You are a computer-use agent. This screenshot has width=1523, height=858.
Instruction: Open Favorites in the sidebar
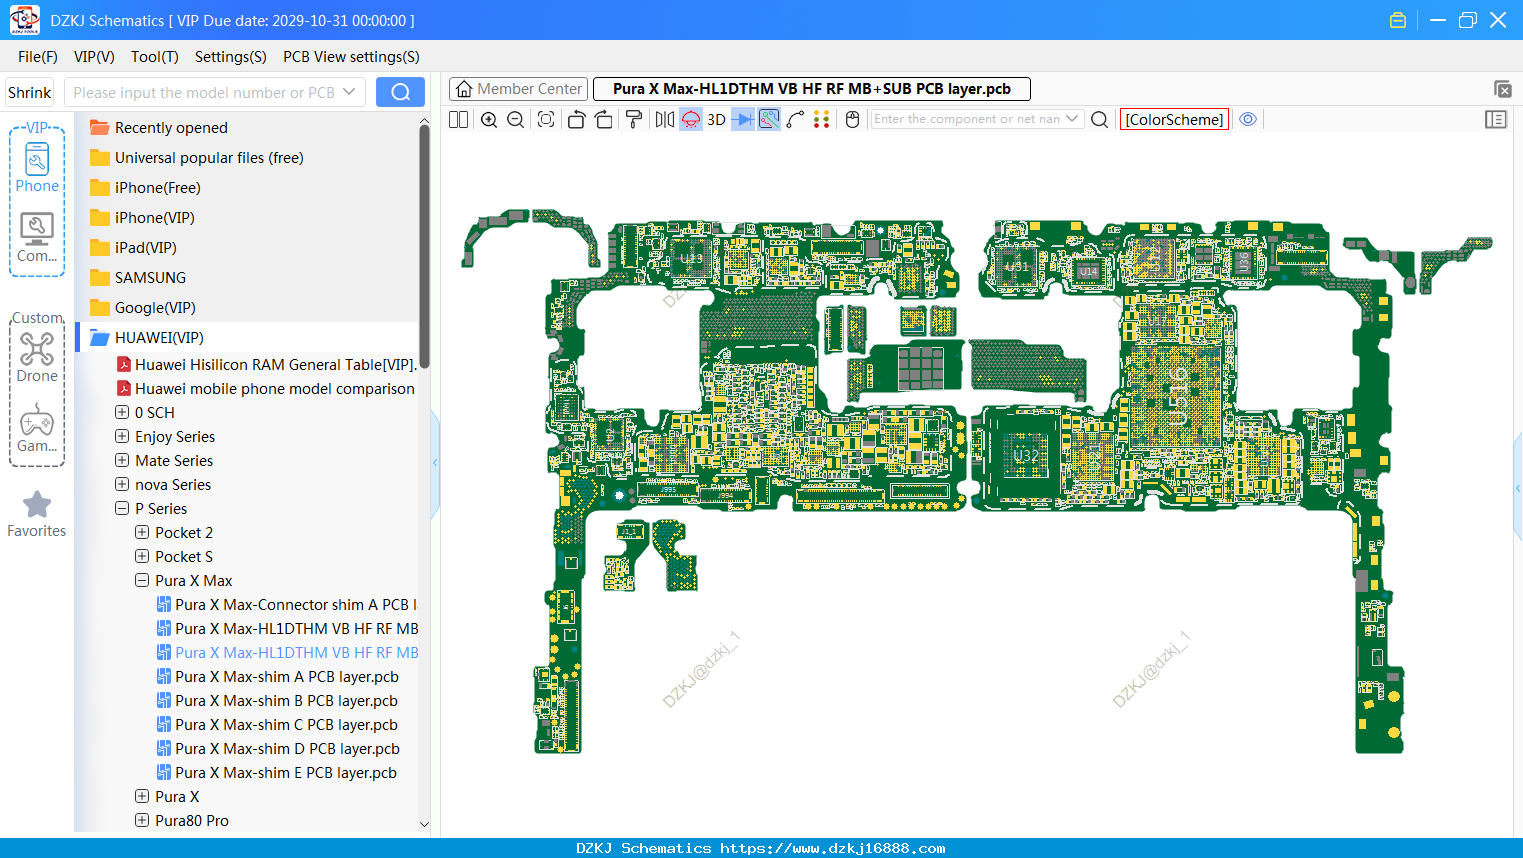coord(37,514)
